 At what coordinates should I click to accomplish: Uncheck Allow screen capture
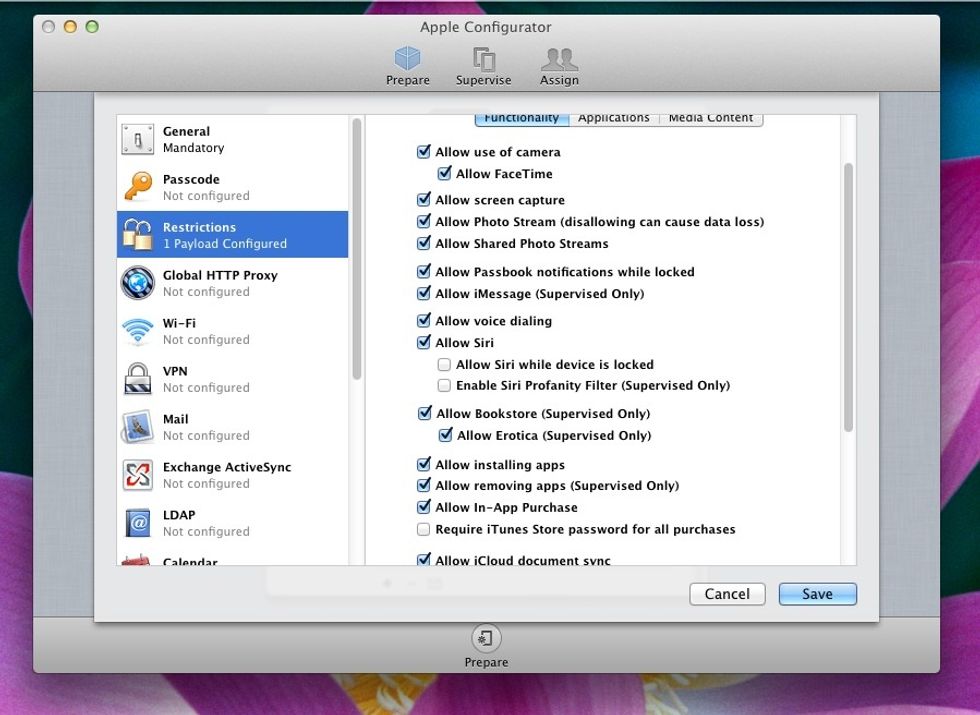click(424, 200)
